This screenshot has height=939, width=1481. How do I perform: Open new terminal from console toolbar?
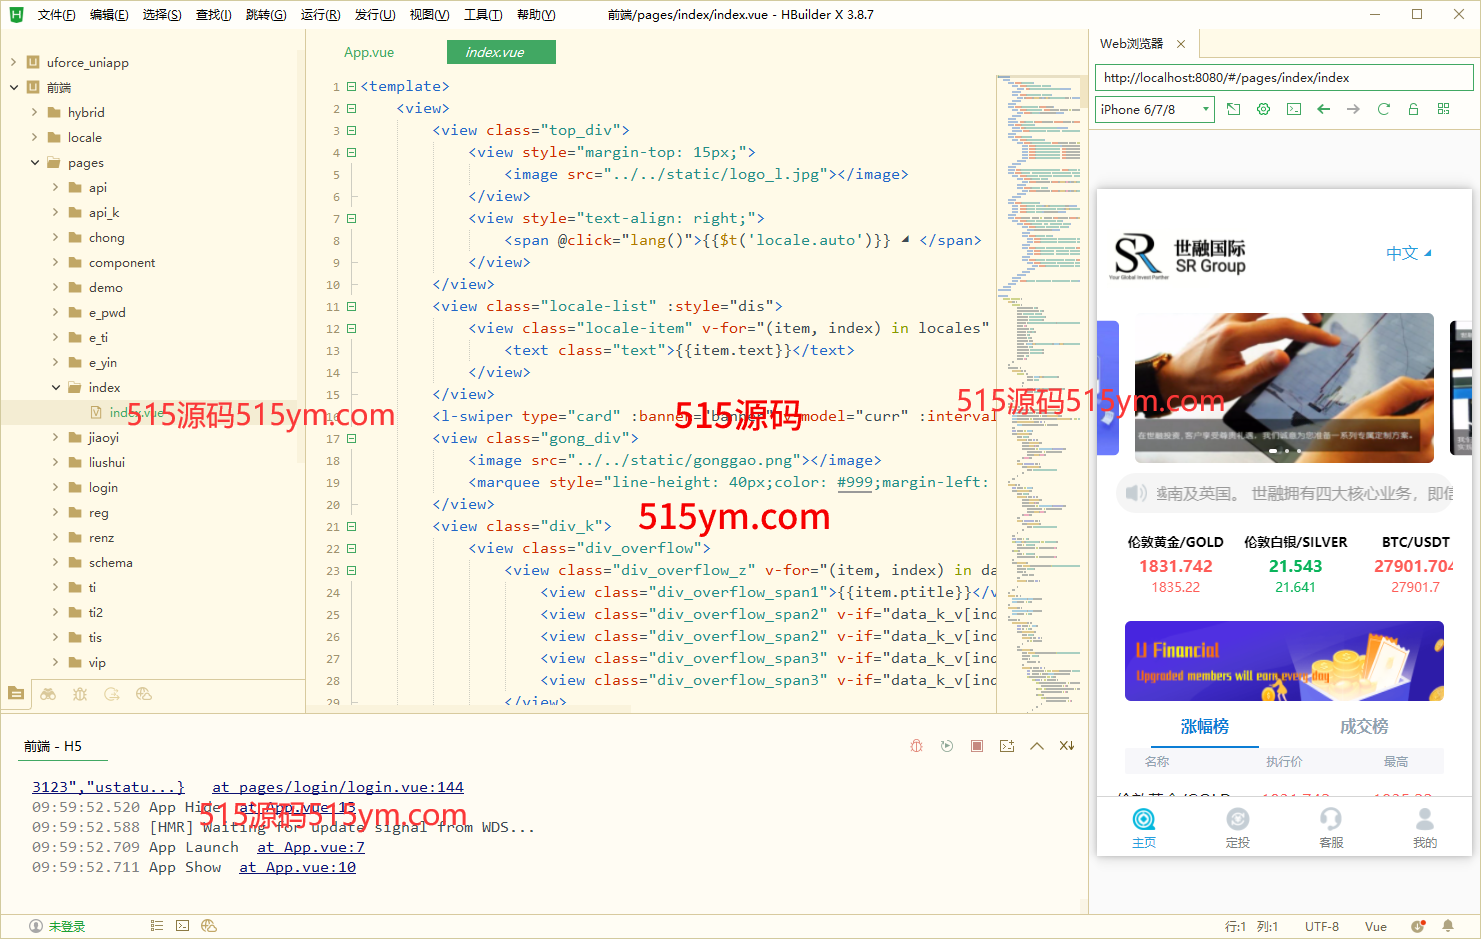(x=1006, y=746)
